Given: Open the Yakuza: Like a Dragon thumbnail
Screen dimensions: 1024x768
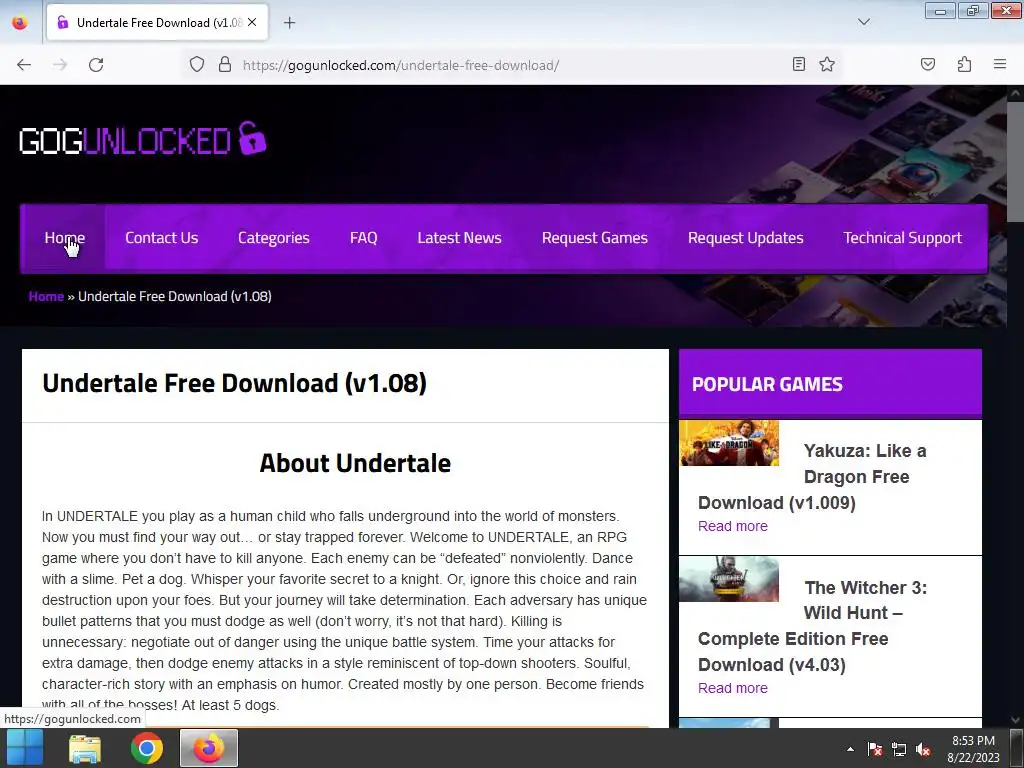Looking at the screenshot, I should click(729, 443).
